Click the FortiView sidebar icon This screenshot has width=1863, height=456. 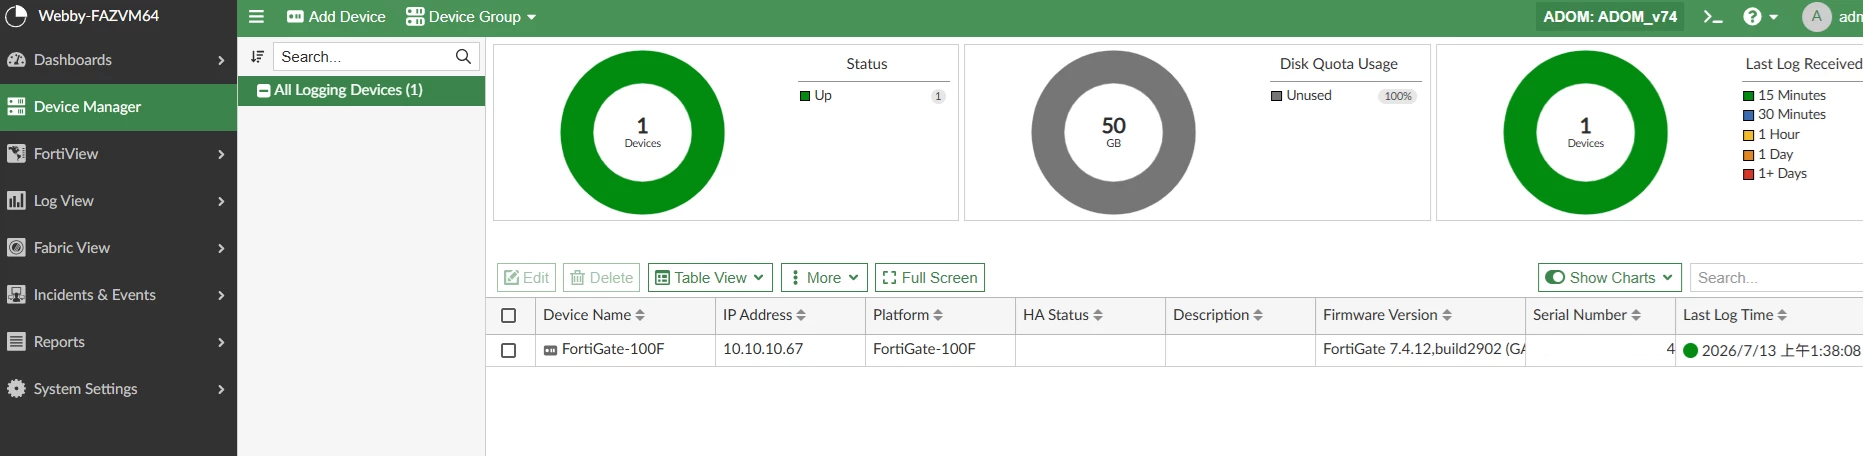(16, 154)
